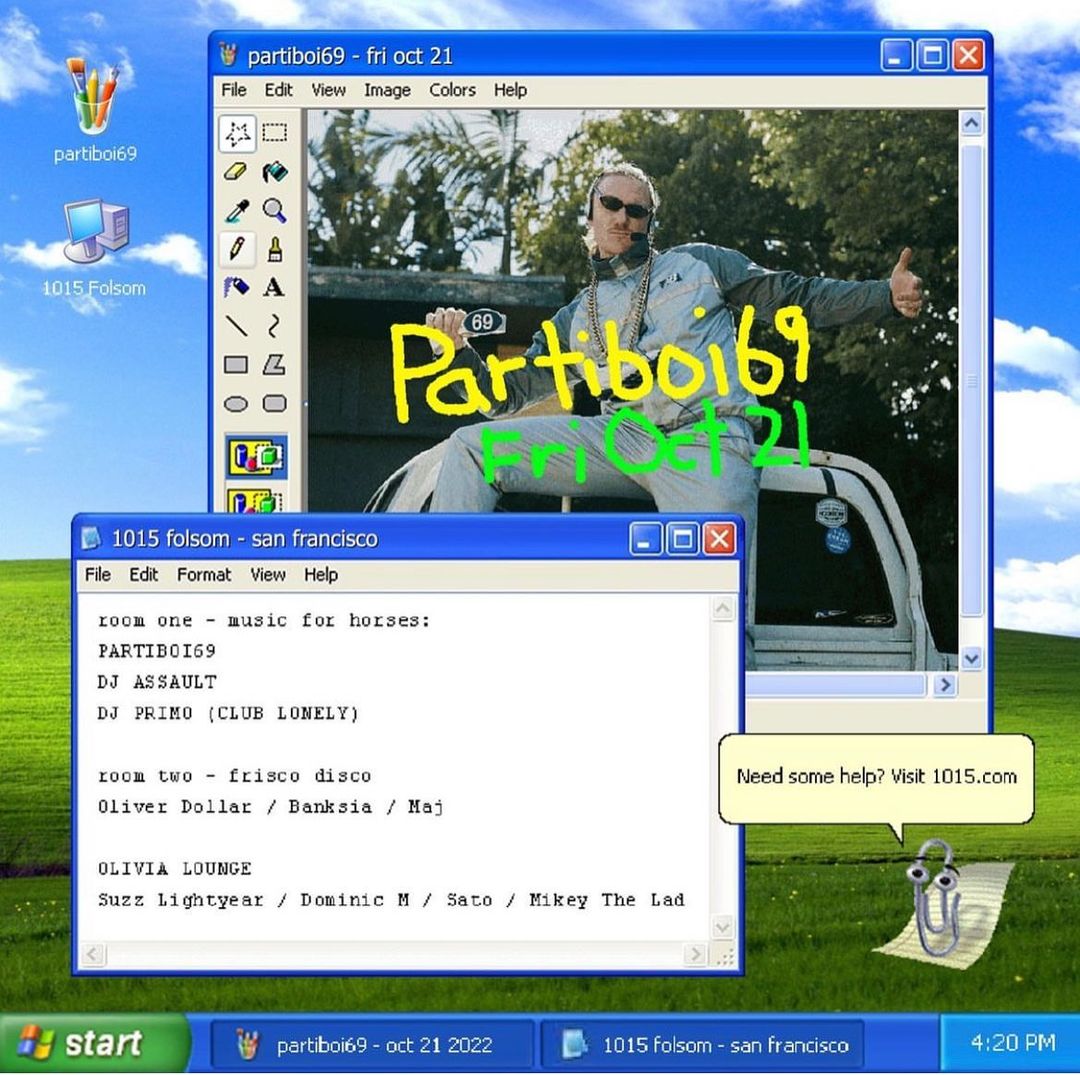Open the Format menu in Notepad
Screen dimensions: 1080x1075
click(204, 575)
